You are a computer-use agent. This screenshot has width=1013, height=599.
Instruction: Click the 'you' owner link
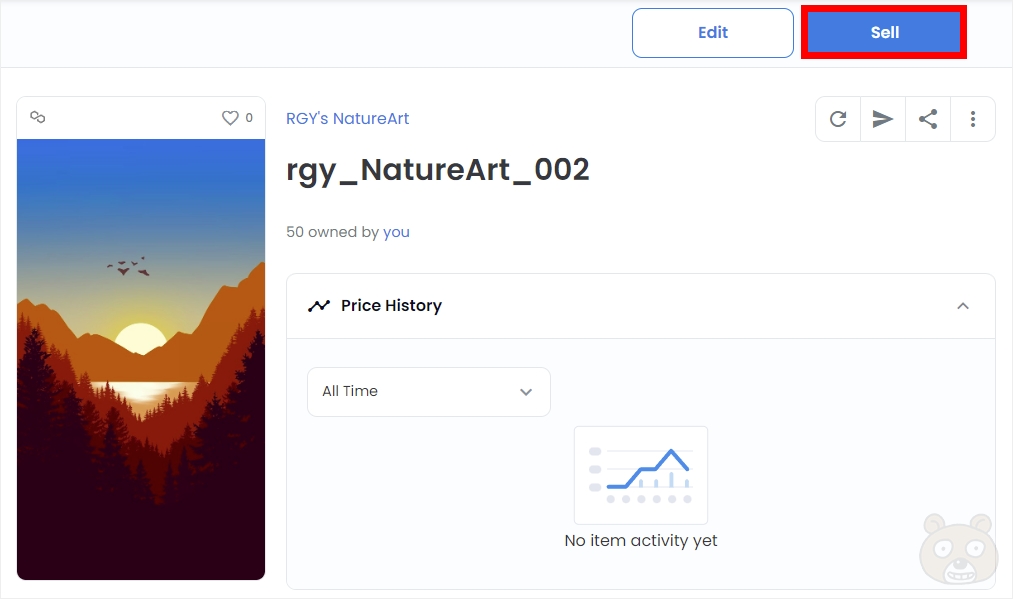click(396, 232)
